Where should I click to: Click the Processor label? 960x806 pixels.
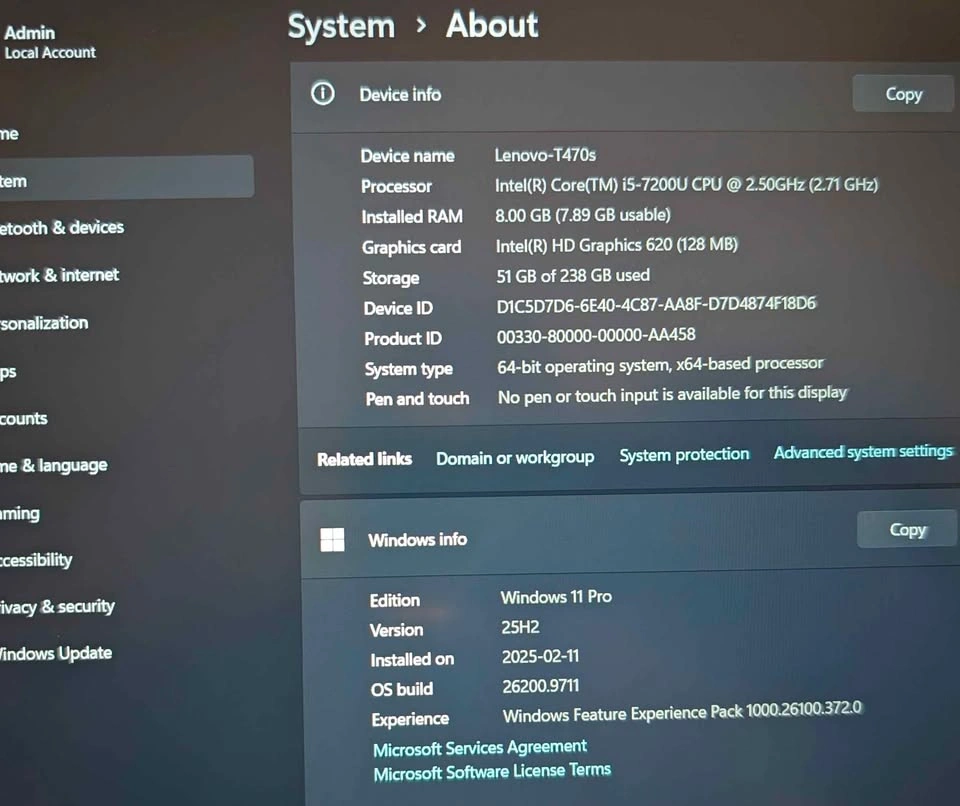pyautogui.click(x=396, y=186)
